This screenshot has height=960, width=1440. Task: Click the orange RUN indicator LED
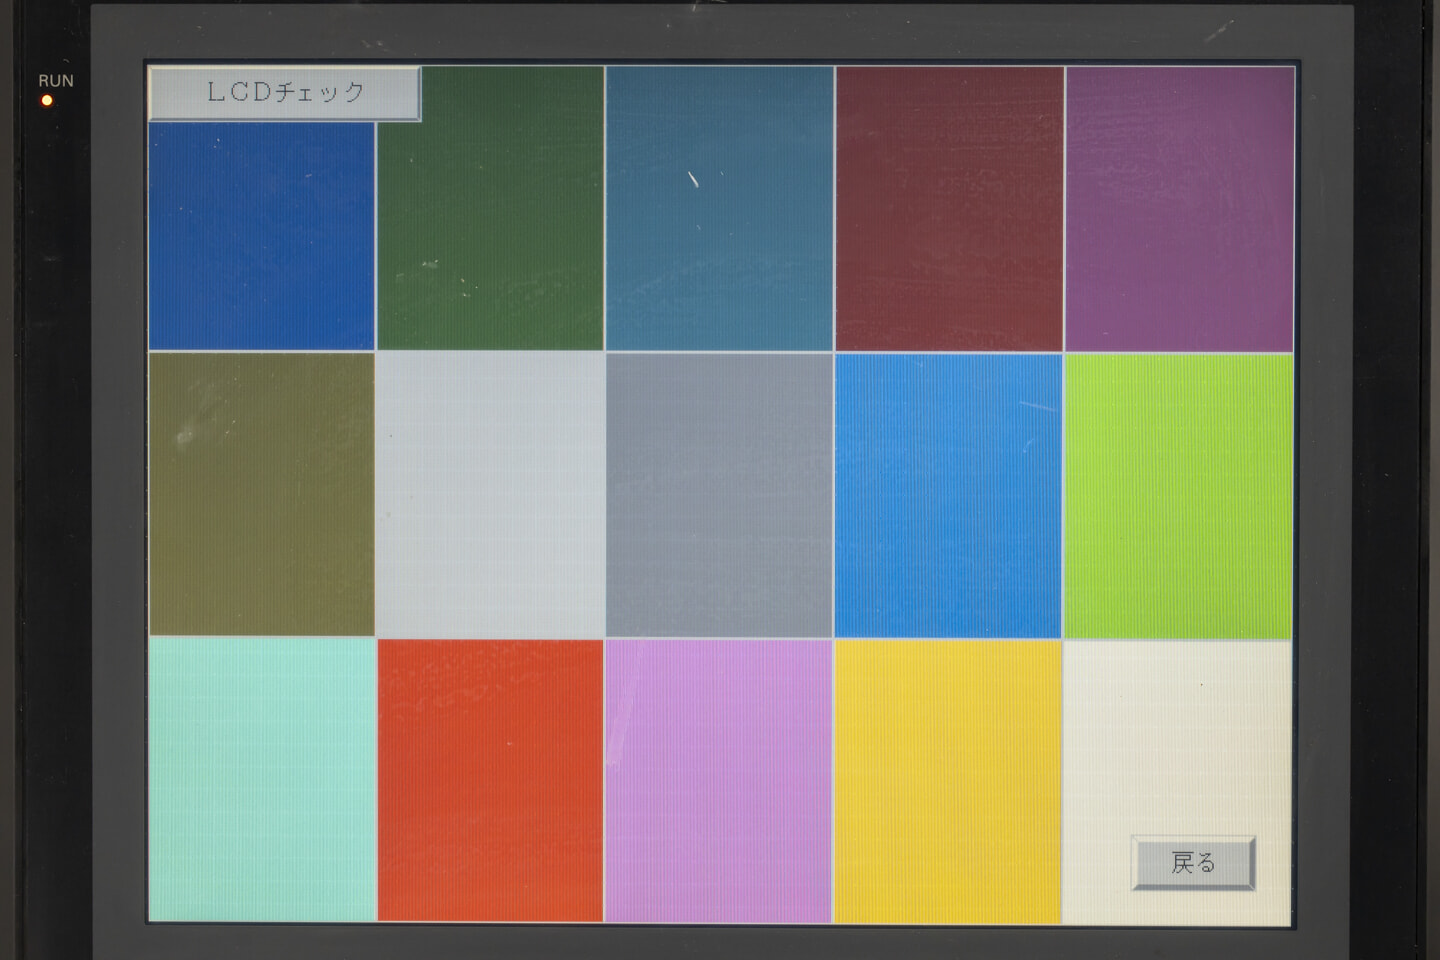pos(47,101)
